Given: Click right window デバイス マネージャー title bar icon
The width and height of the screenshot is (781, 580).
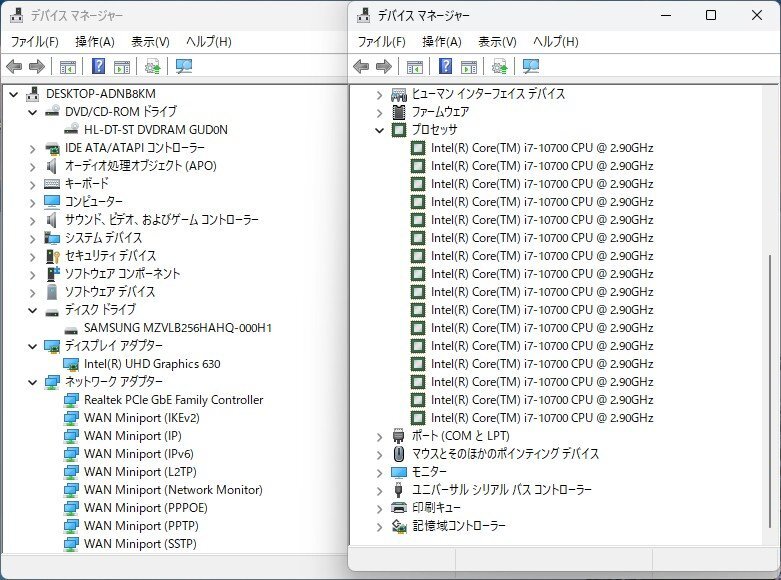Looking at the screenshot, I should tap(364, 15).
